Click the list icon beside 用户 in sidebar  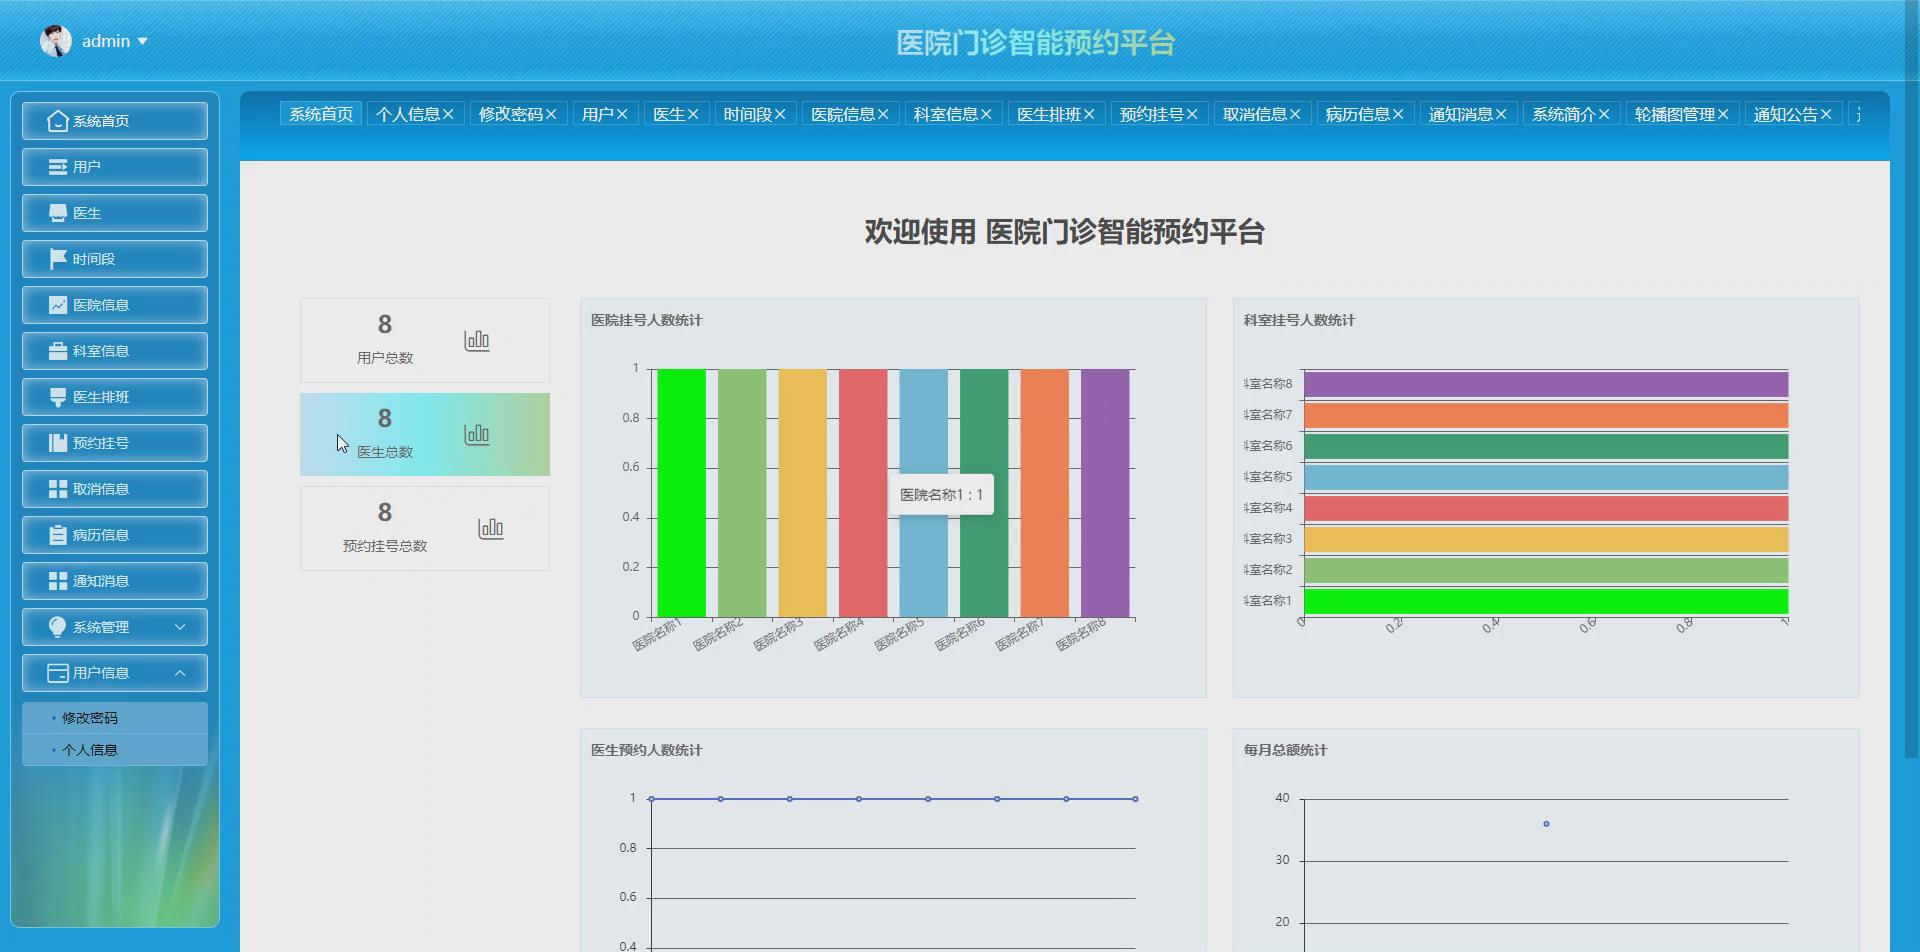click(x=58, y=167)
